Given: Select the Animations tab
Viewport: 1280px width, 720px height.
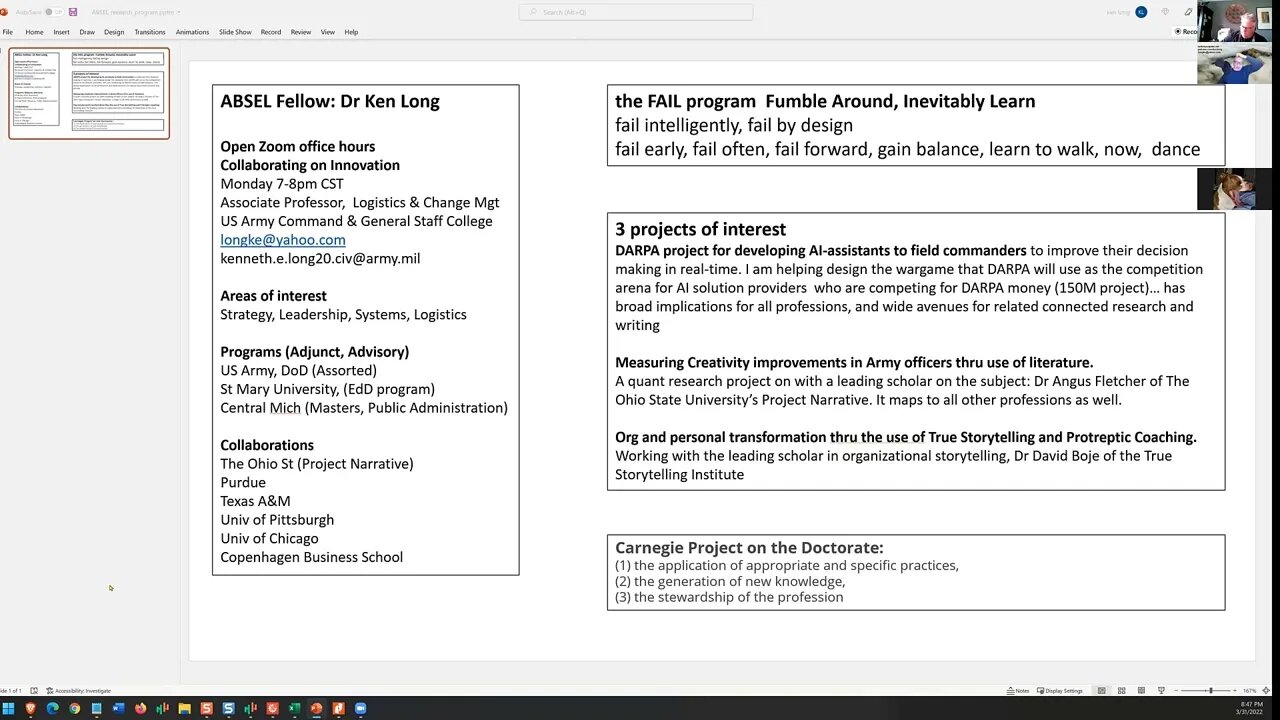Looking at the screenshot, I should [x=192, y=32].
